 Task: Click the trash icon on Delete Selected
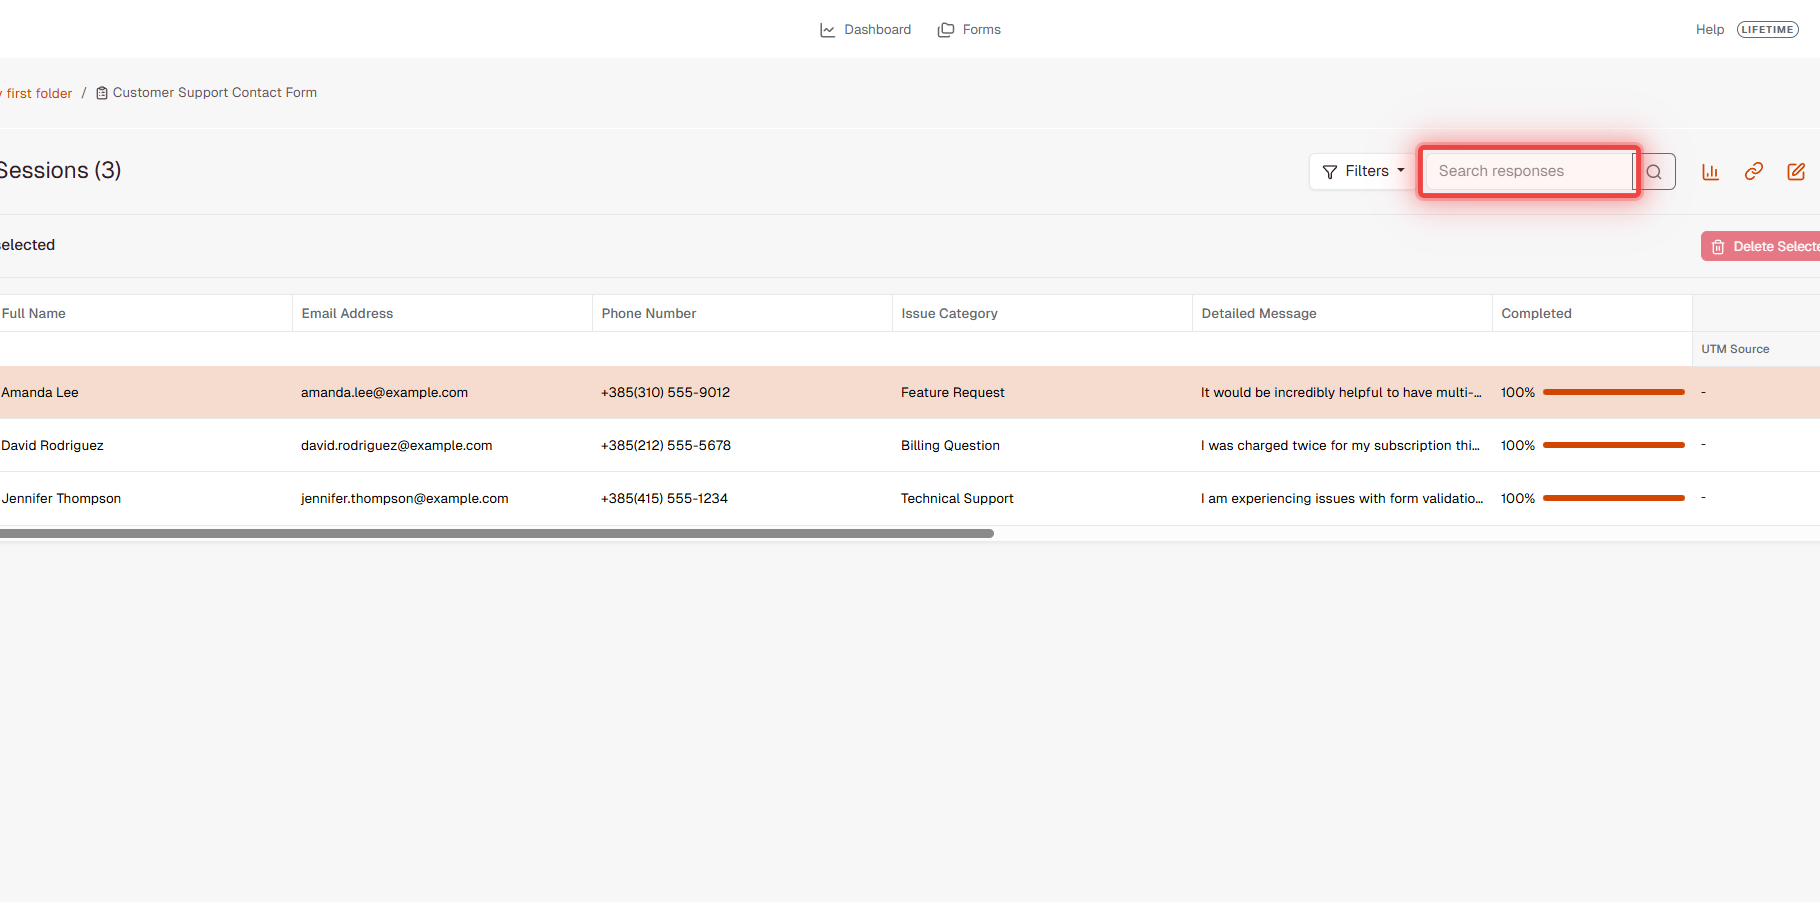click(1718, 246)
